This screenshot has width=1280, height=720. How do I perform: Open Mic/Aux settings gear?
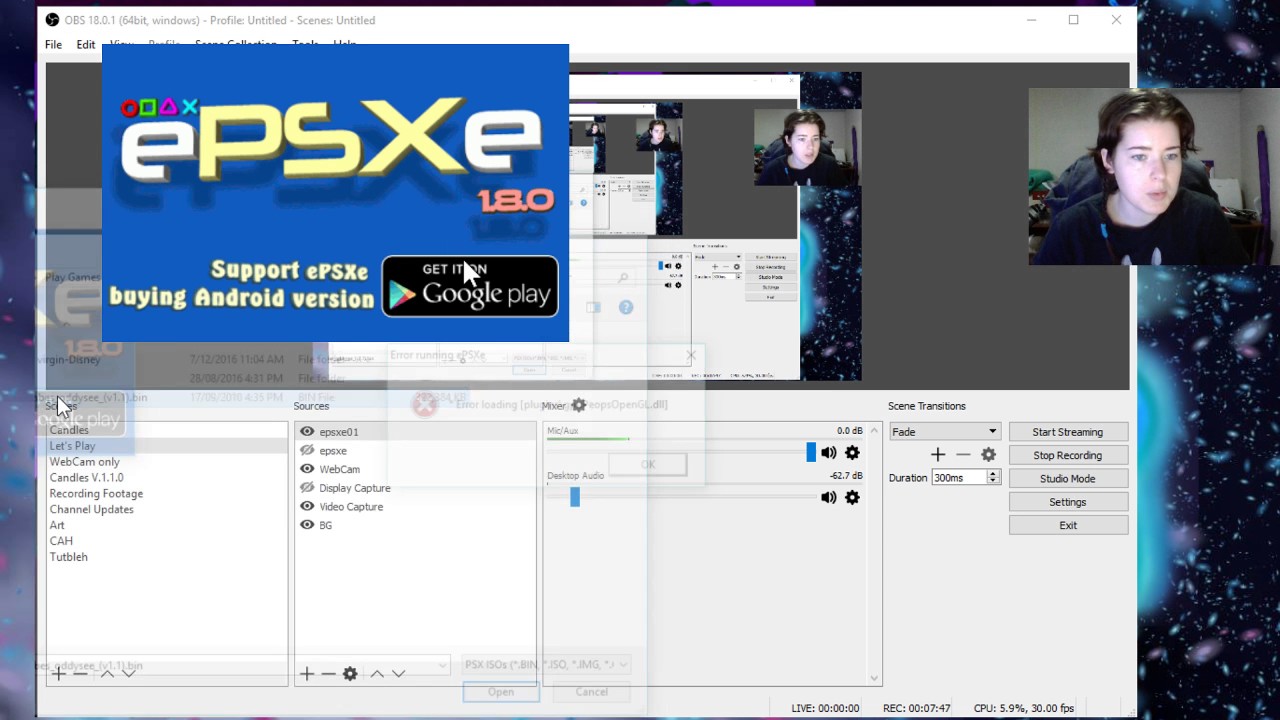pyautogui.click(x=852, y=453)
